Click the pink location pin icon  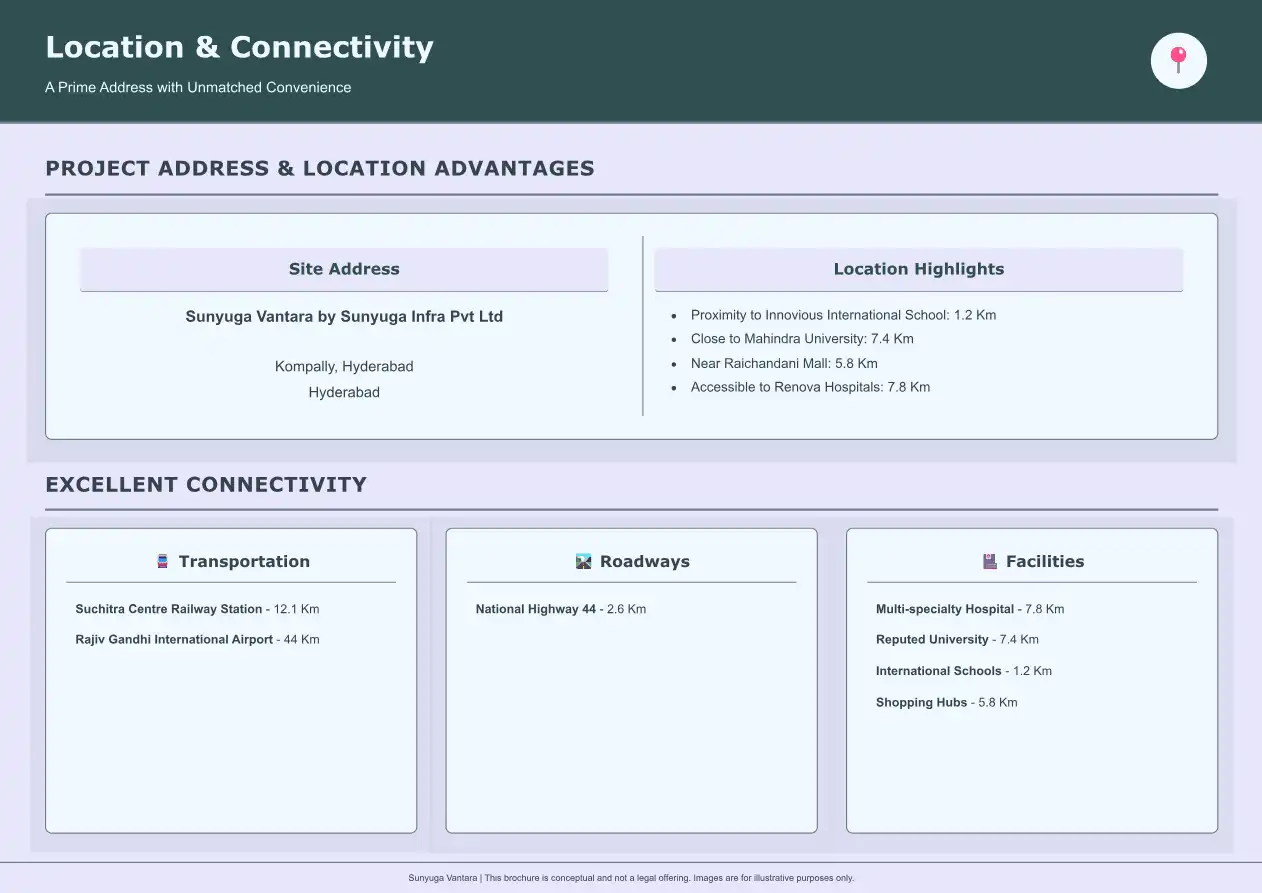[1179, 60]
